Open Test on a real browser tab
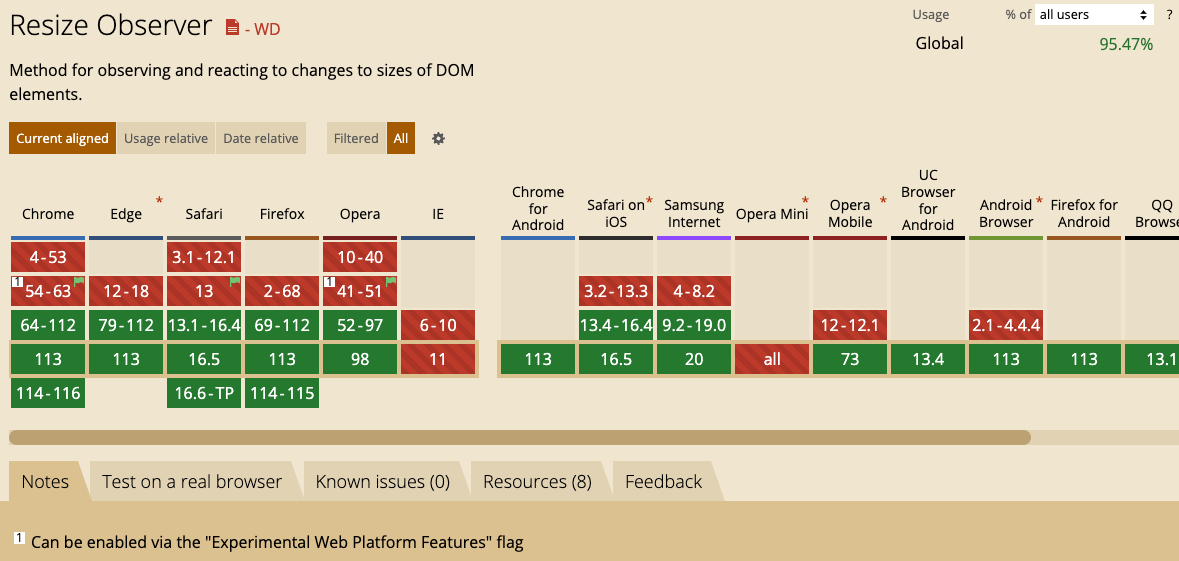 pos(192,481)
